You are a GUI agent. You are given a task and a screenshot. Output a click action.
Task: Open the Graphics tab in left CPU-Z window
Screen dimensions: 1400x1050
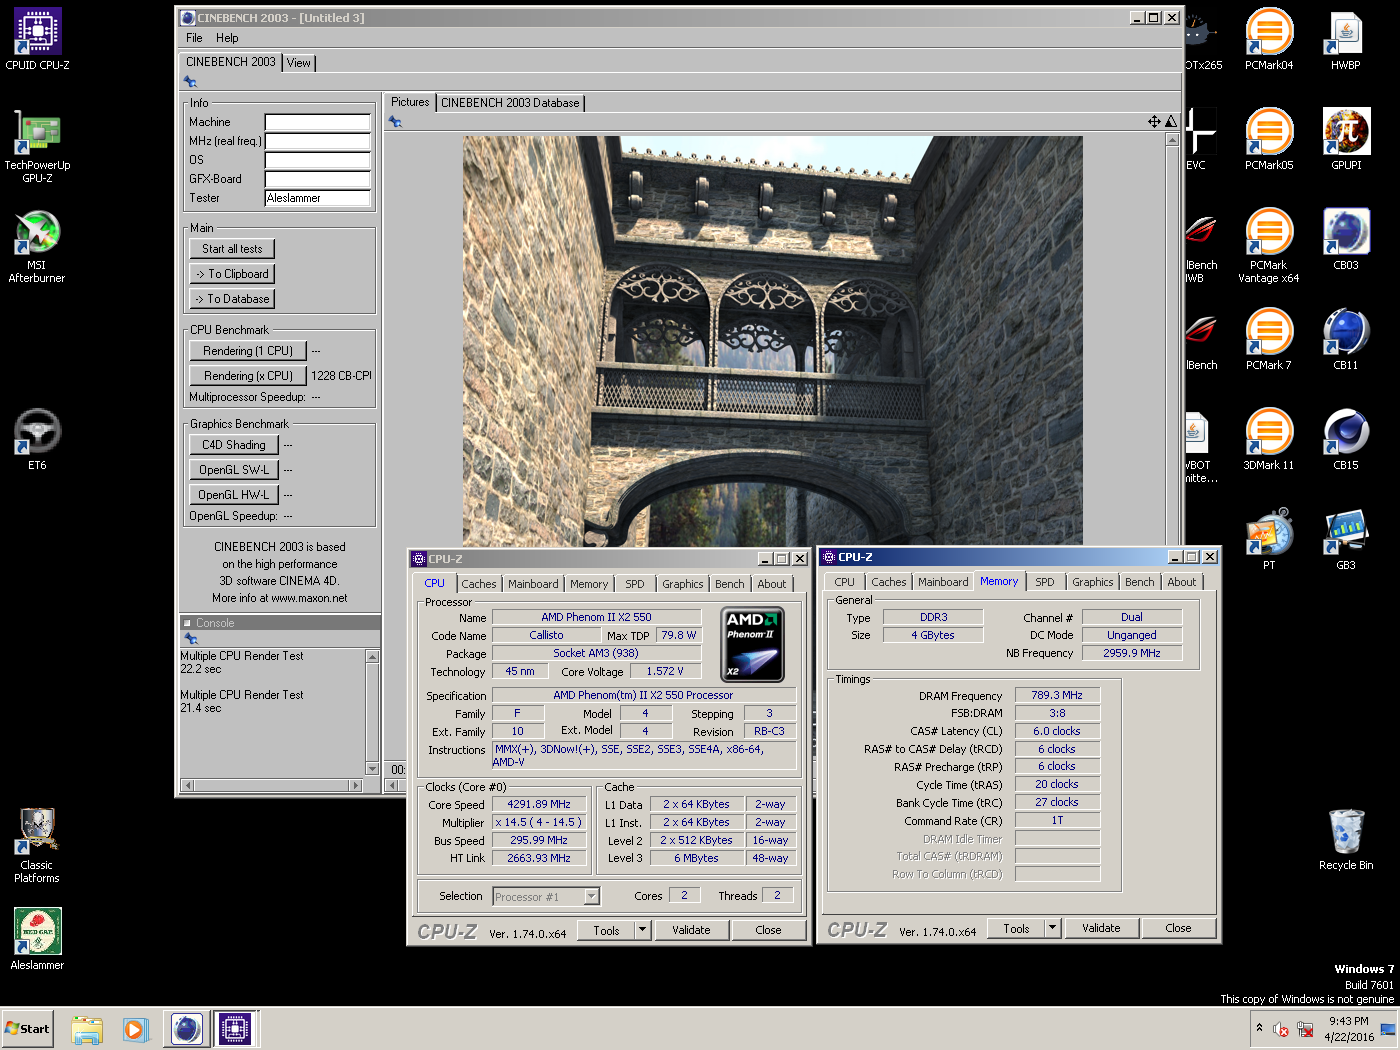[683, 584]
